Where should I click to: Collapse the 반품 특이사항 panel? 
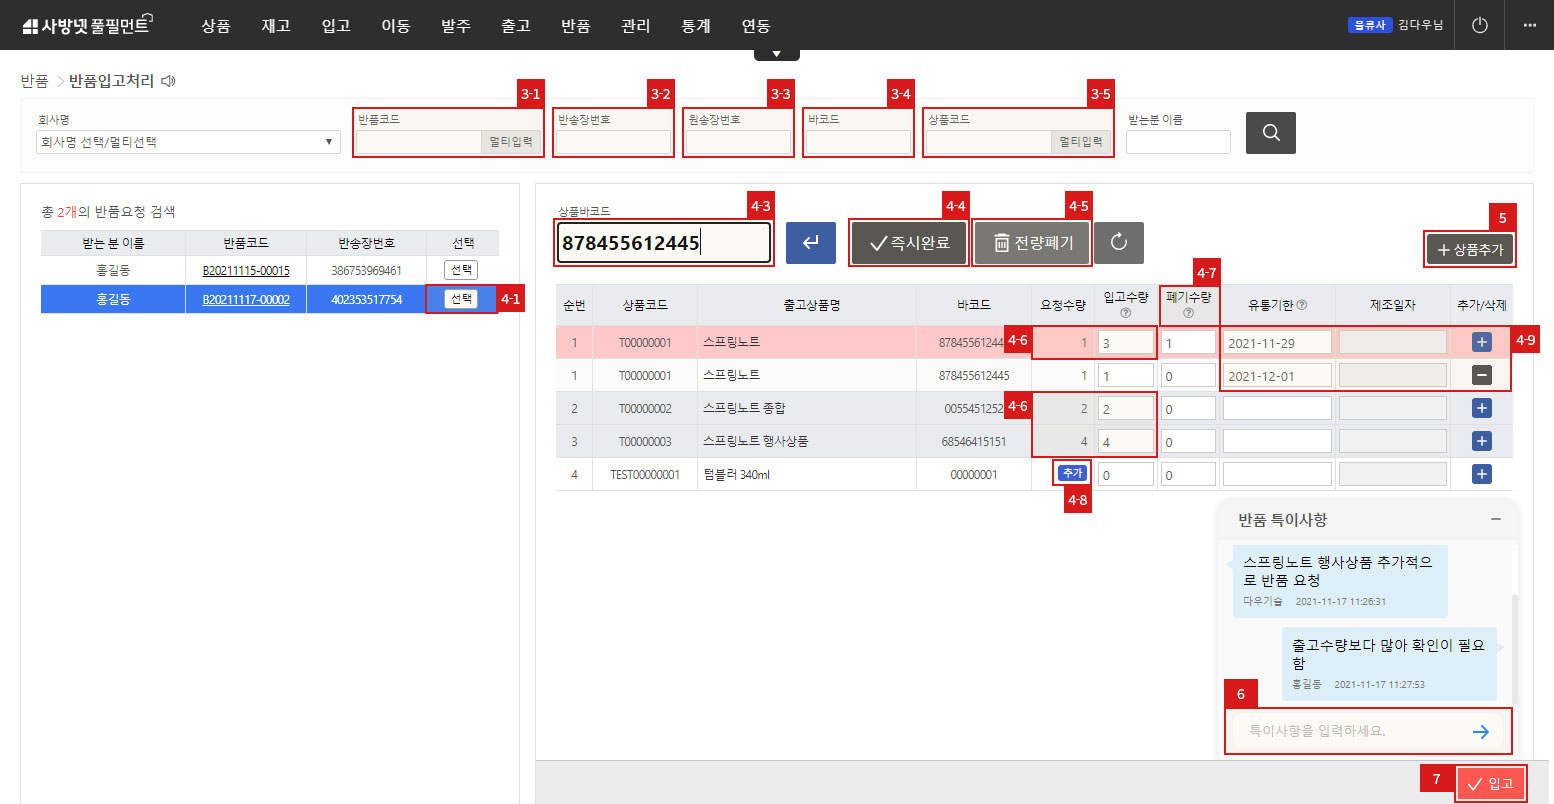[1495, 519]
